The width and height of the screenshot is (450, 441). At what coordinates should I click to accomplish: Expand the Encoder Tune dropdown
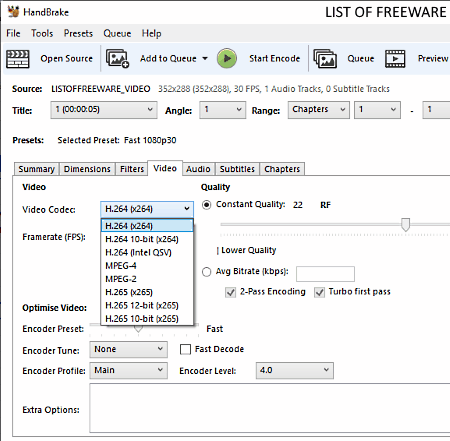(128, 349)
